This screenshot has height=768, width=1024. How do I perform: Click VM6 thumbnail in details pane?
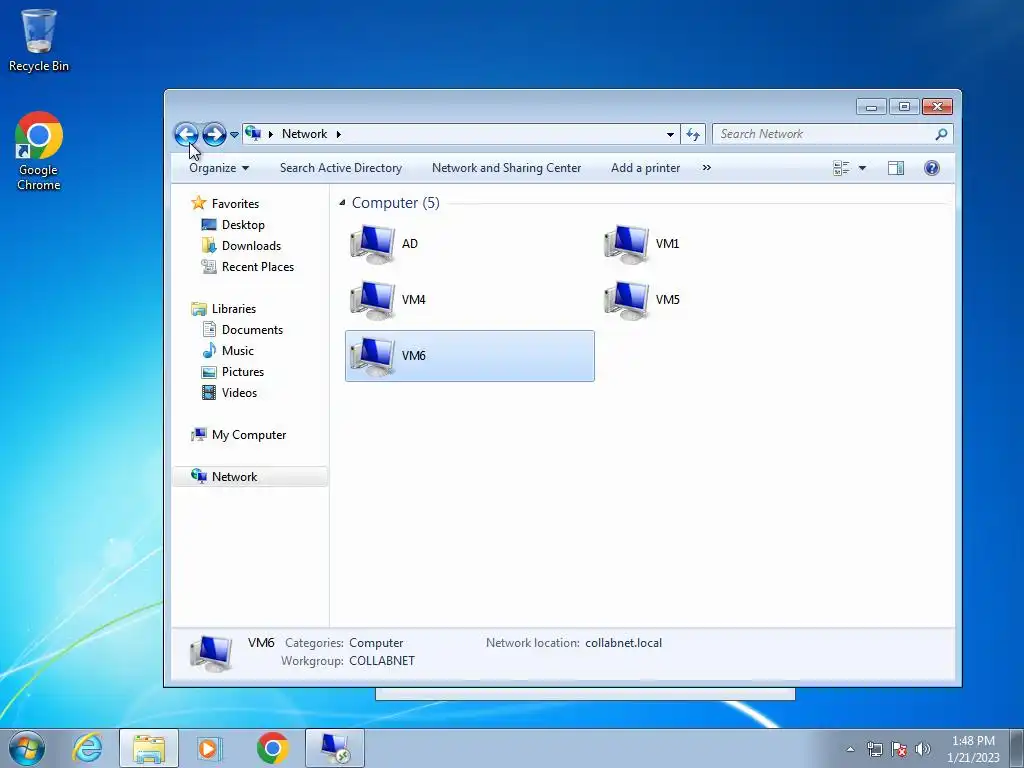click(x=211, y=654)
